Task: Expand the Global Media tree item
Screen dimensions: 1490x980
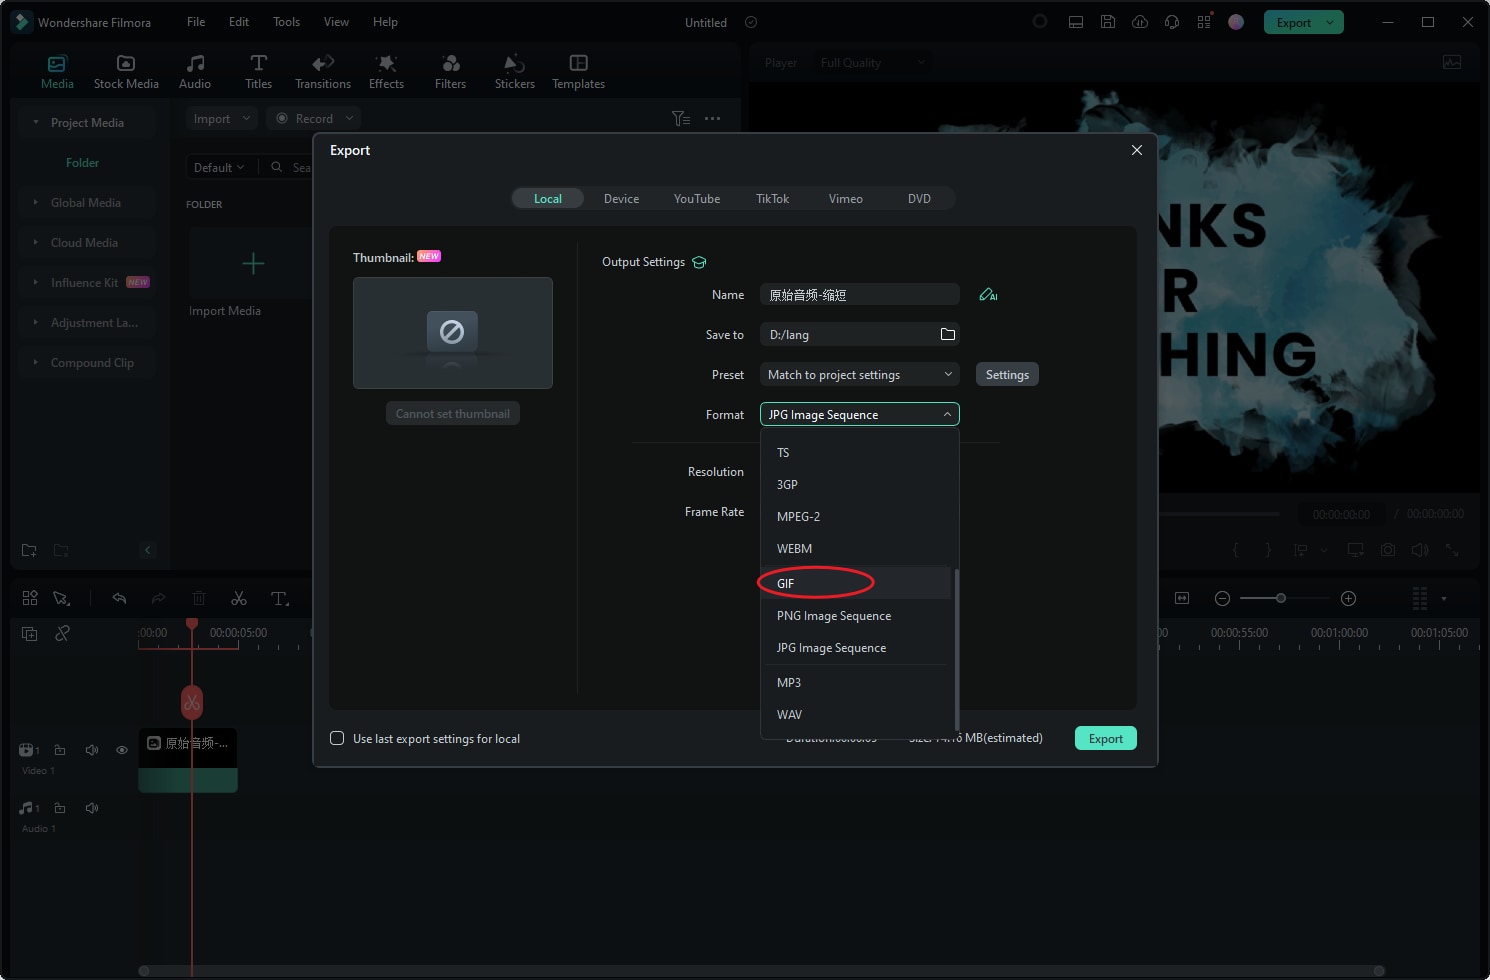Action: click(37, 202)
